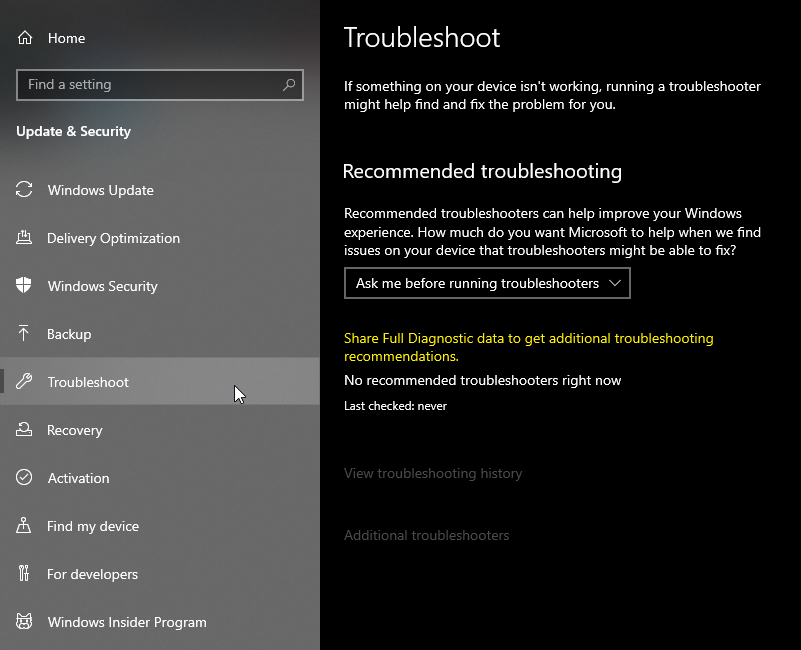801x650 pixels.
Task: Click 'View troubleshooting history' link
Action: pyautogui.click(x=433, y=473)
